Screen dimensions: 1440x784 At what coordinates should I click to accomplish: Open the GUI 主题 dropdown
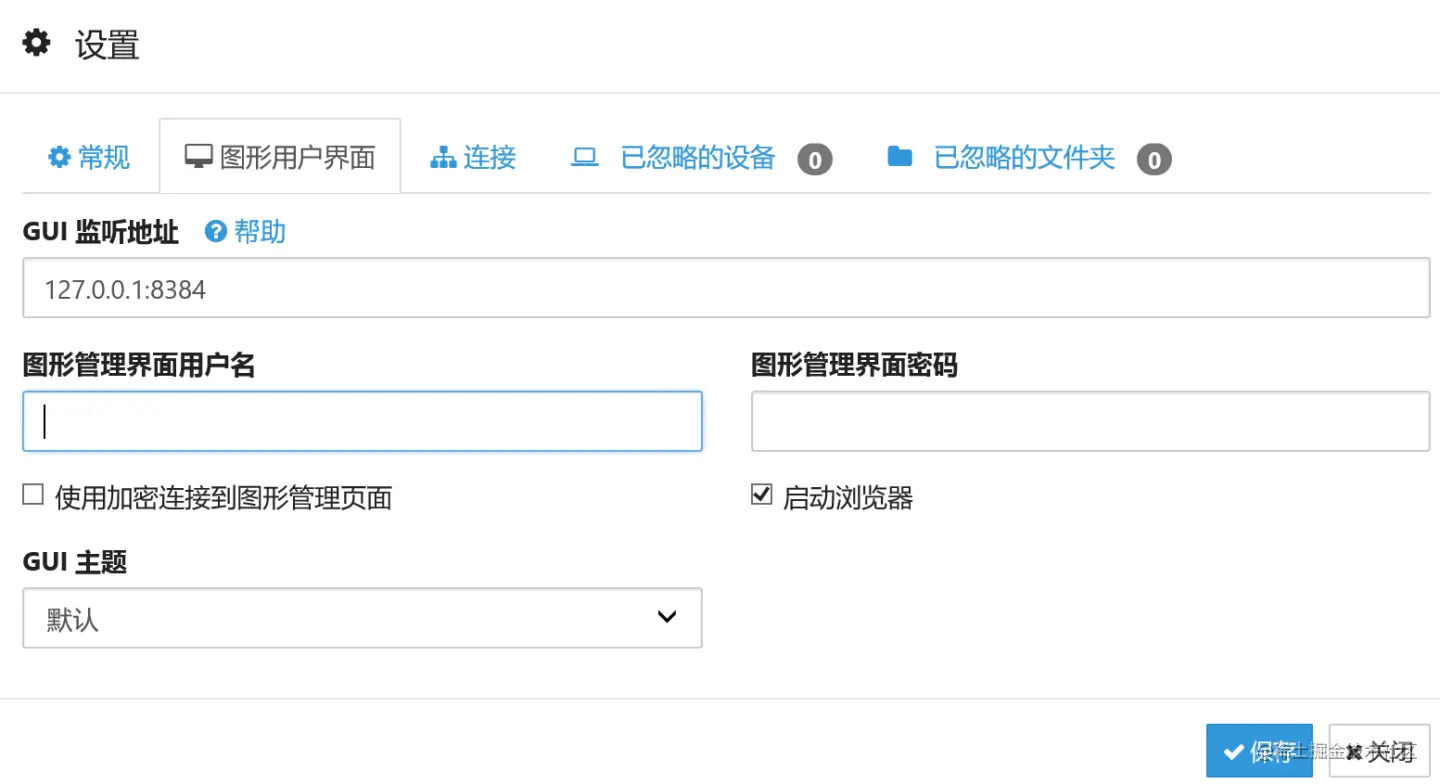[362, 618]
